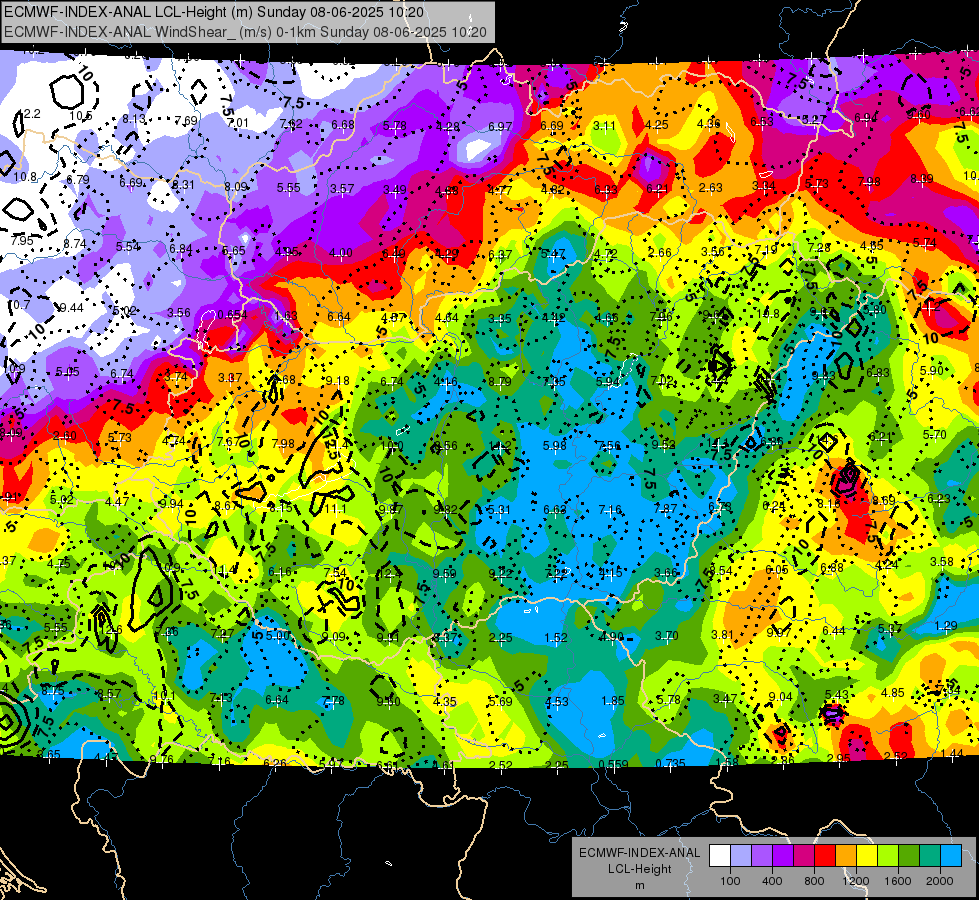The width and height of the screenshot is (979, 900).
Task: Click the grid value 5.31
Action: [x=499, y=510]
